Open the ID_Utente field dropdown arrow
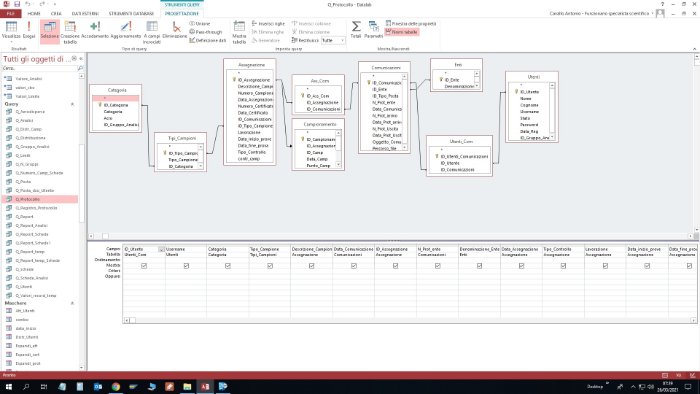The image size is (700, 394). [161, 249]
